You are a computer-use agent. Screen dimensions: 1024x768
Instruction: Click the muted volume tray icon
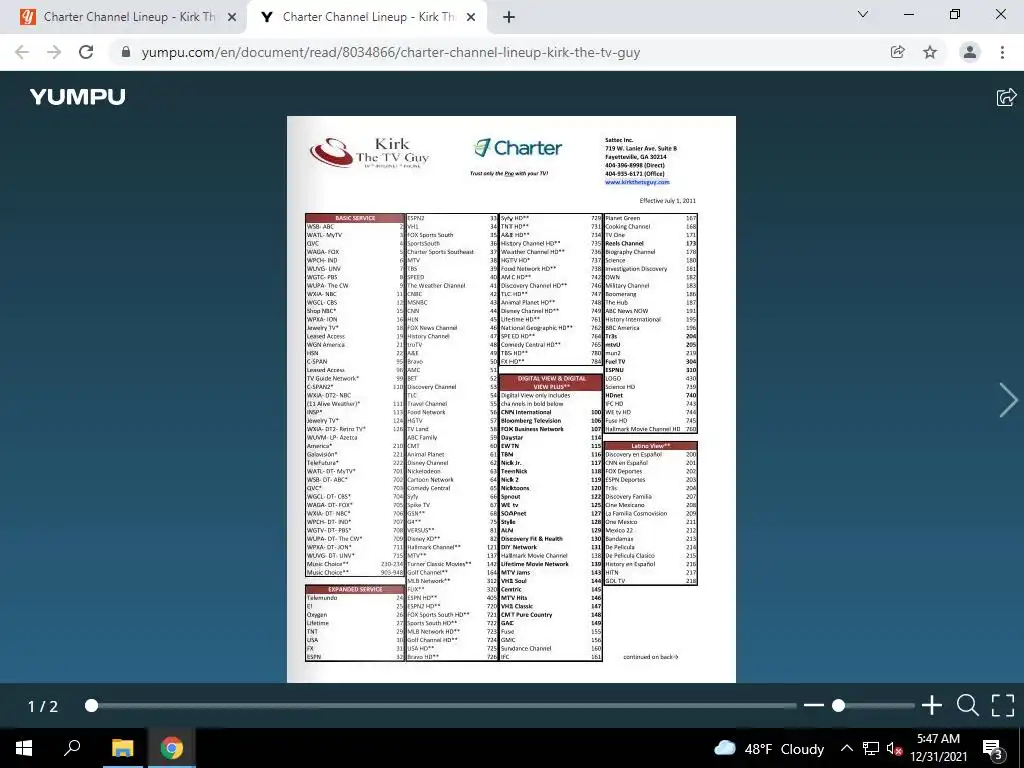tap(894, 748)
